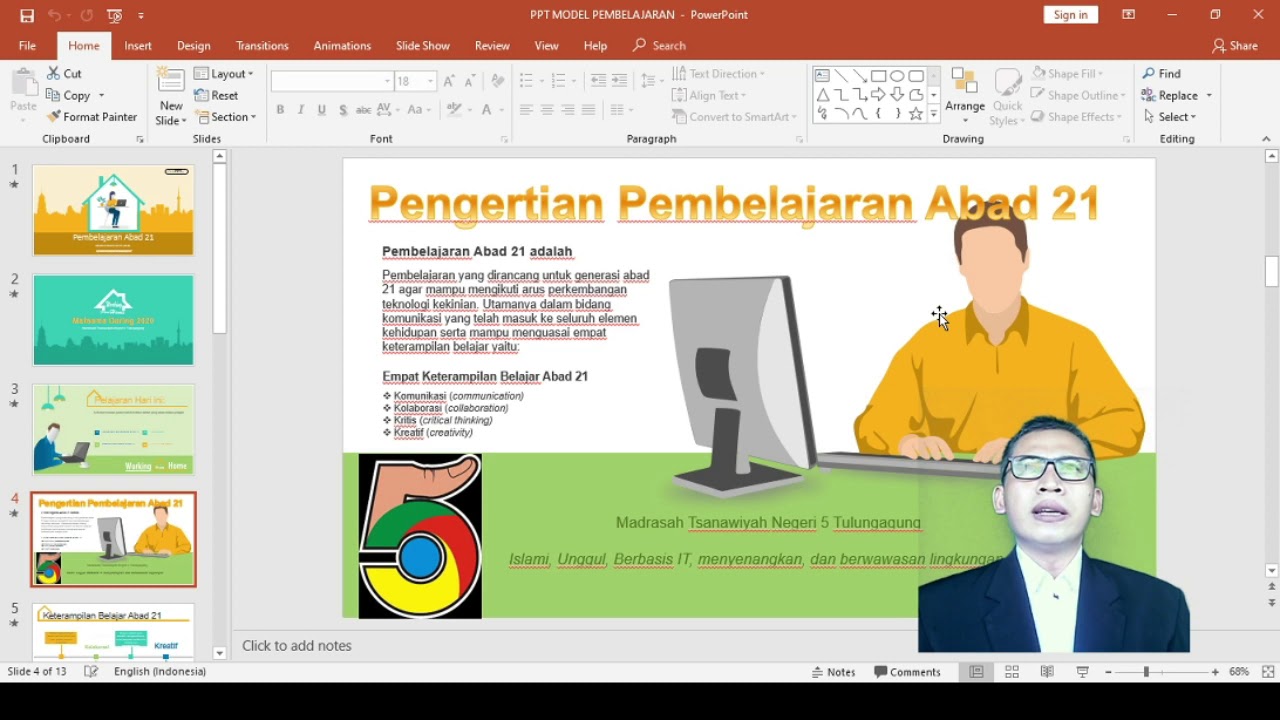Click the zoom slider handle

pos(1146,672)
